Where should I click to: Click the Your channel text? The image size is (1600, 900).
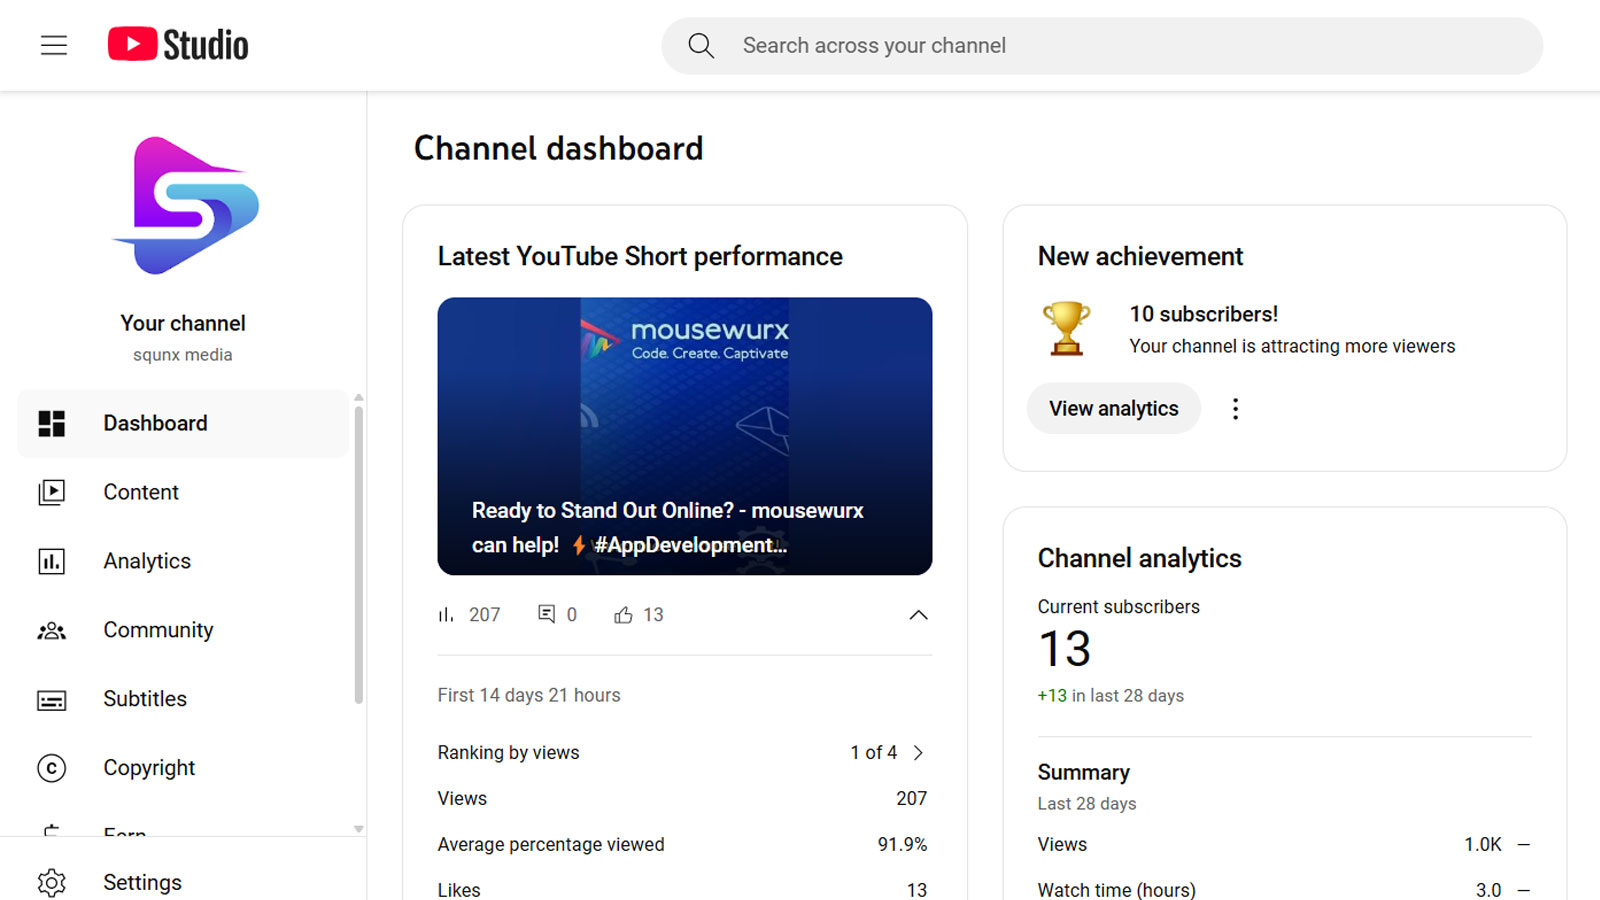pyautogui.click(x=183, y=323)
